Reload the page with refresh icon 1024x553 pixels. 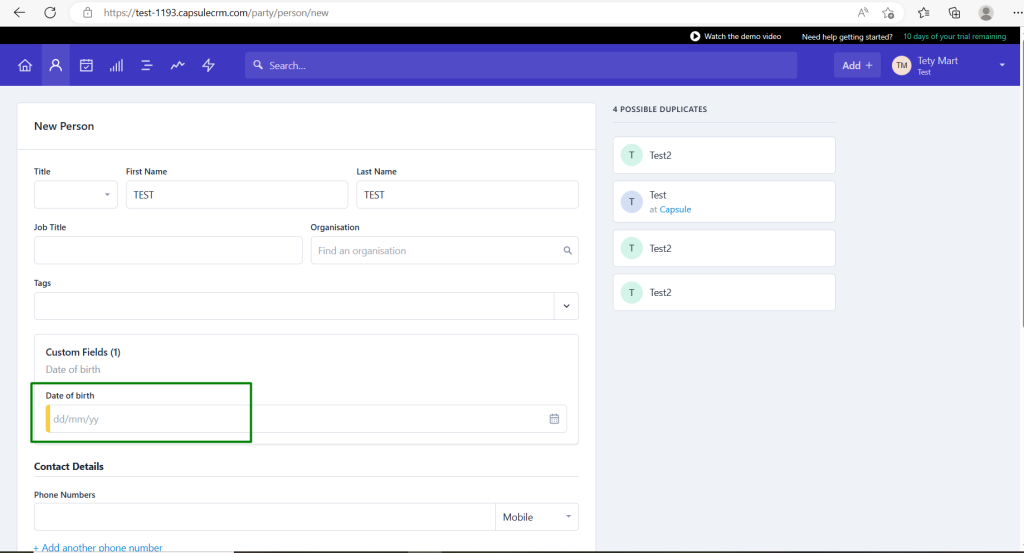(50, 12)
